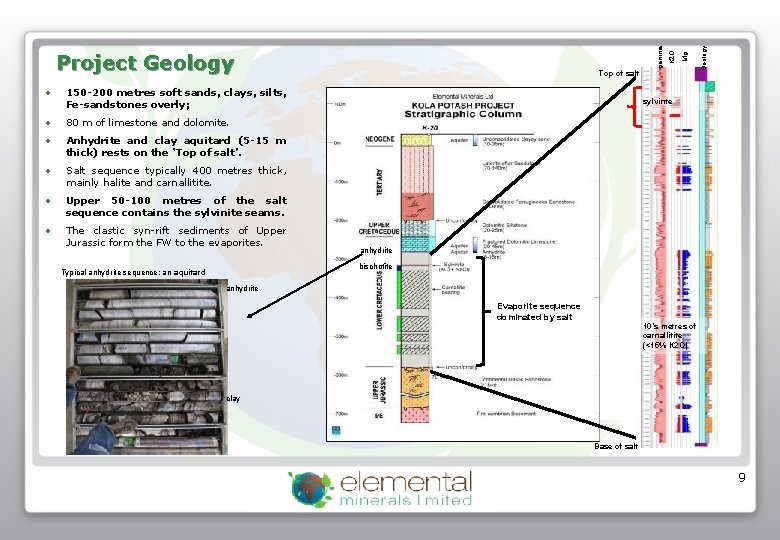Click the caption "Typical anhydrite sequence: an aquitard"
The height and width of the screenshot is (540, 780).
click(x=133, y=272)
